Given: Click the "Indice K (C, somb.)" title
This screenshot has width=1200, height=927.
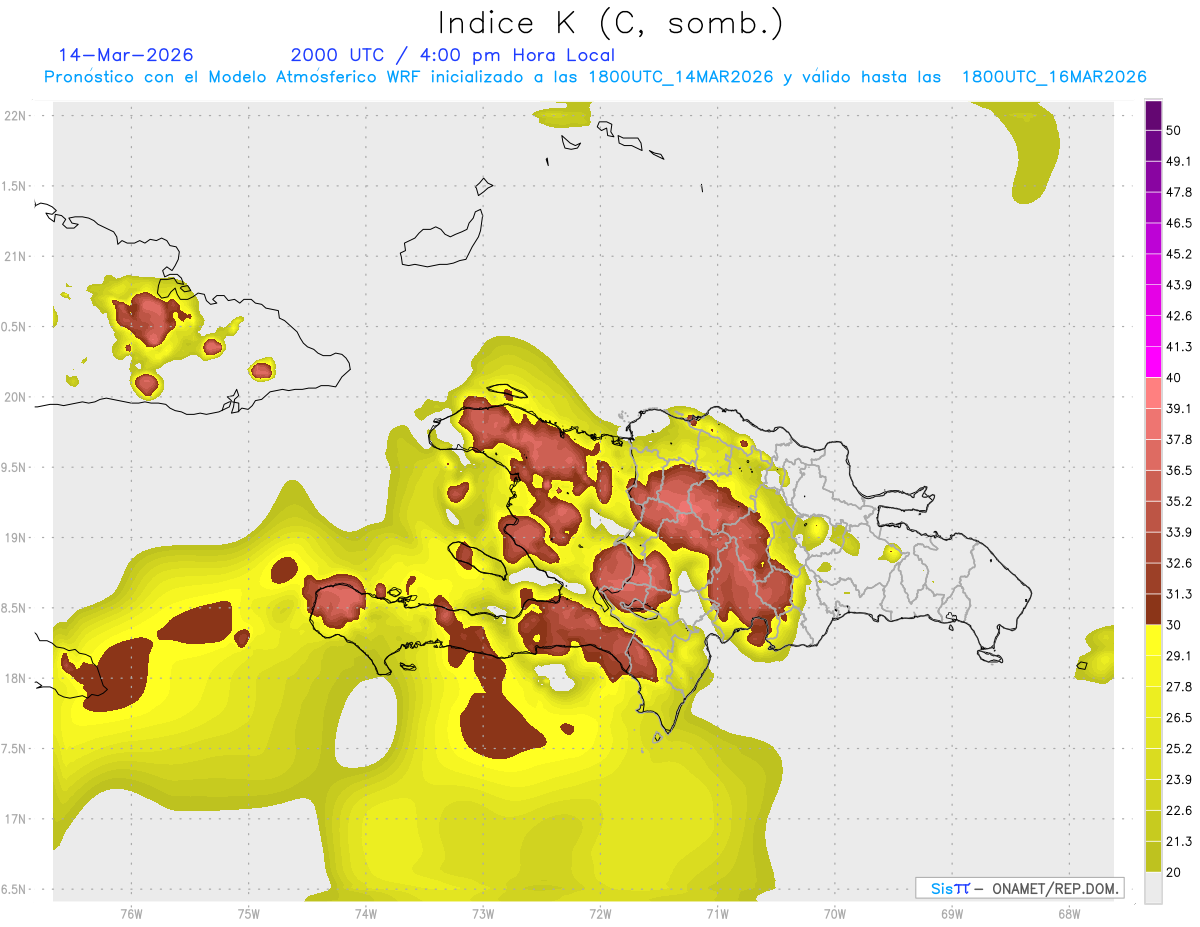Looking at the screenshot, I should [x=610, y=23].
